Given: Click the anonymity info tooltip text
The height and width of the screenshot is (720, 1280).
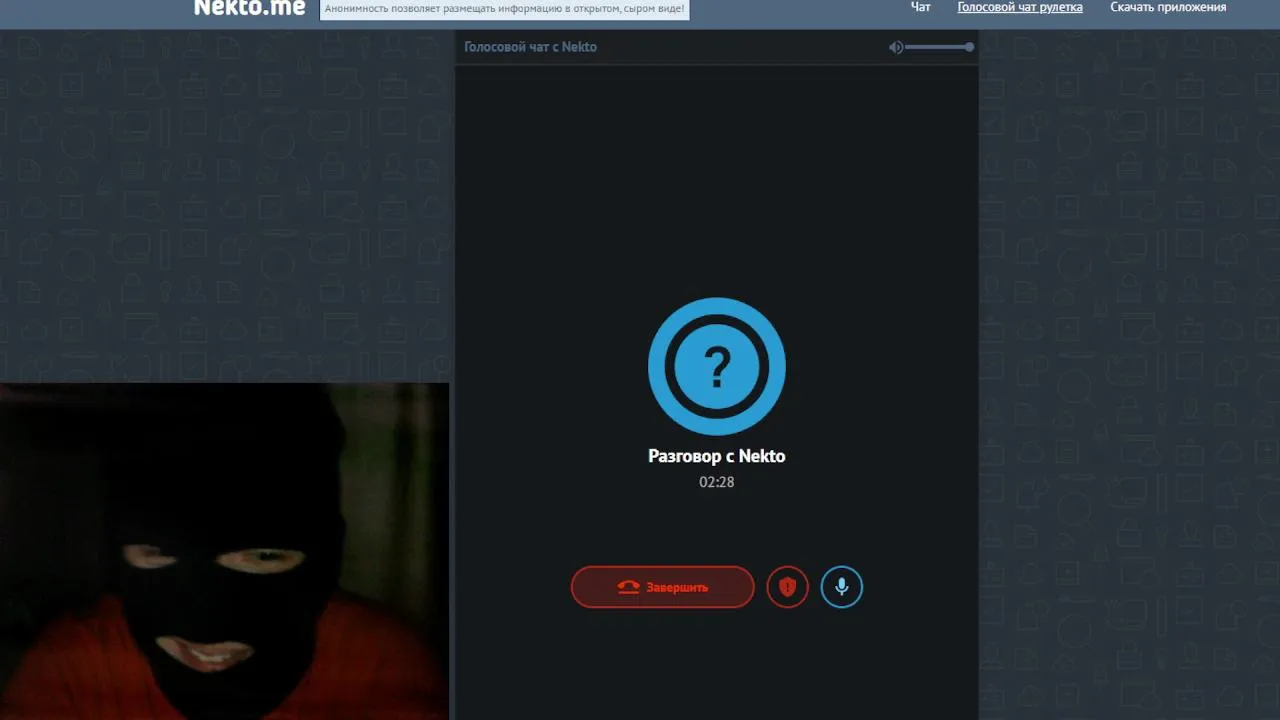Looking at the screenshot, I should click(x=505, y=9).
